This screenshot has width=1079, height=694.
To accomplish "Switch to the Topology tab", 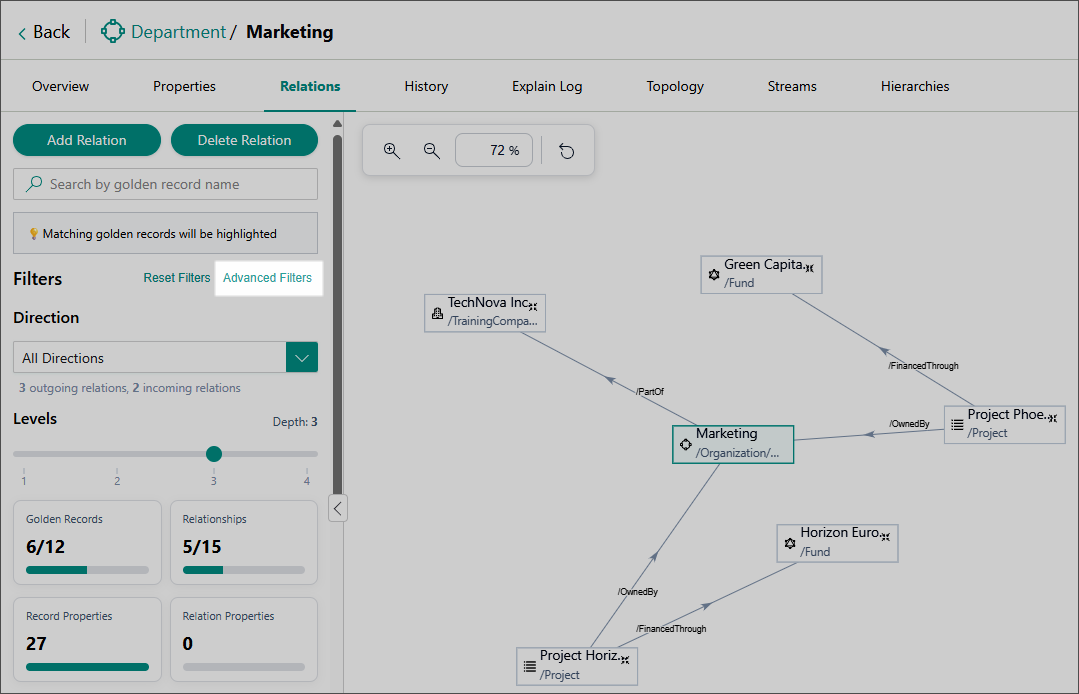I will coord(675,87).
